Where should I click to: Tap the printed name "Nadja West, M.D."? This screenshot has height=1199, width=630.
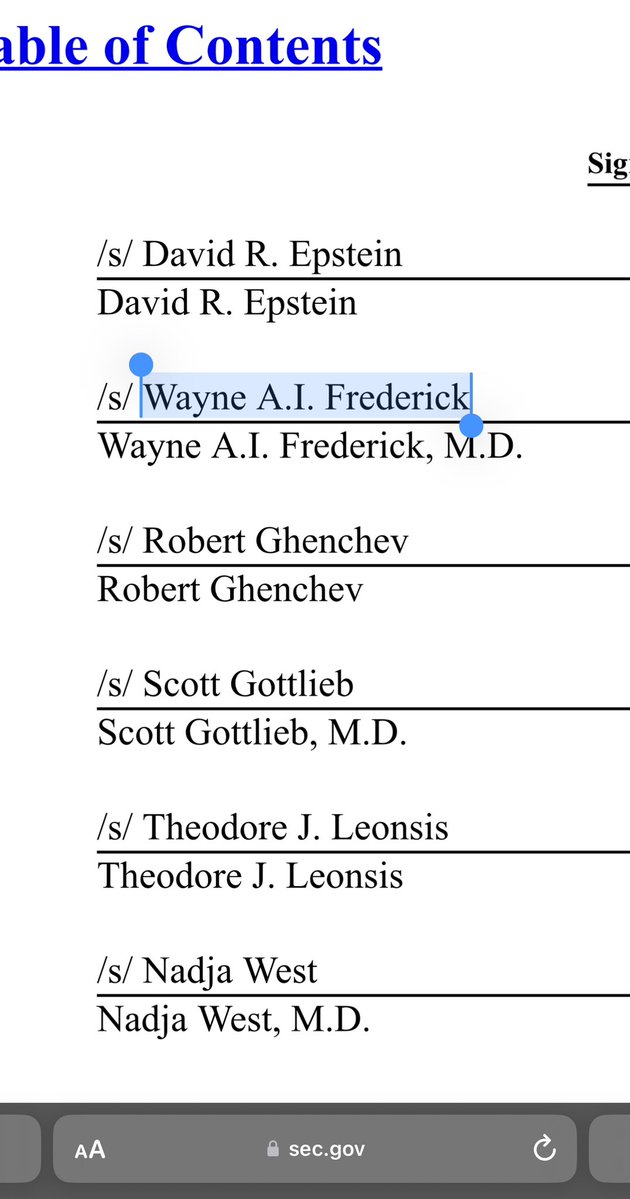[234, 1020]
